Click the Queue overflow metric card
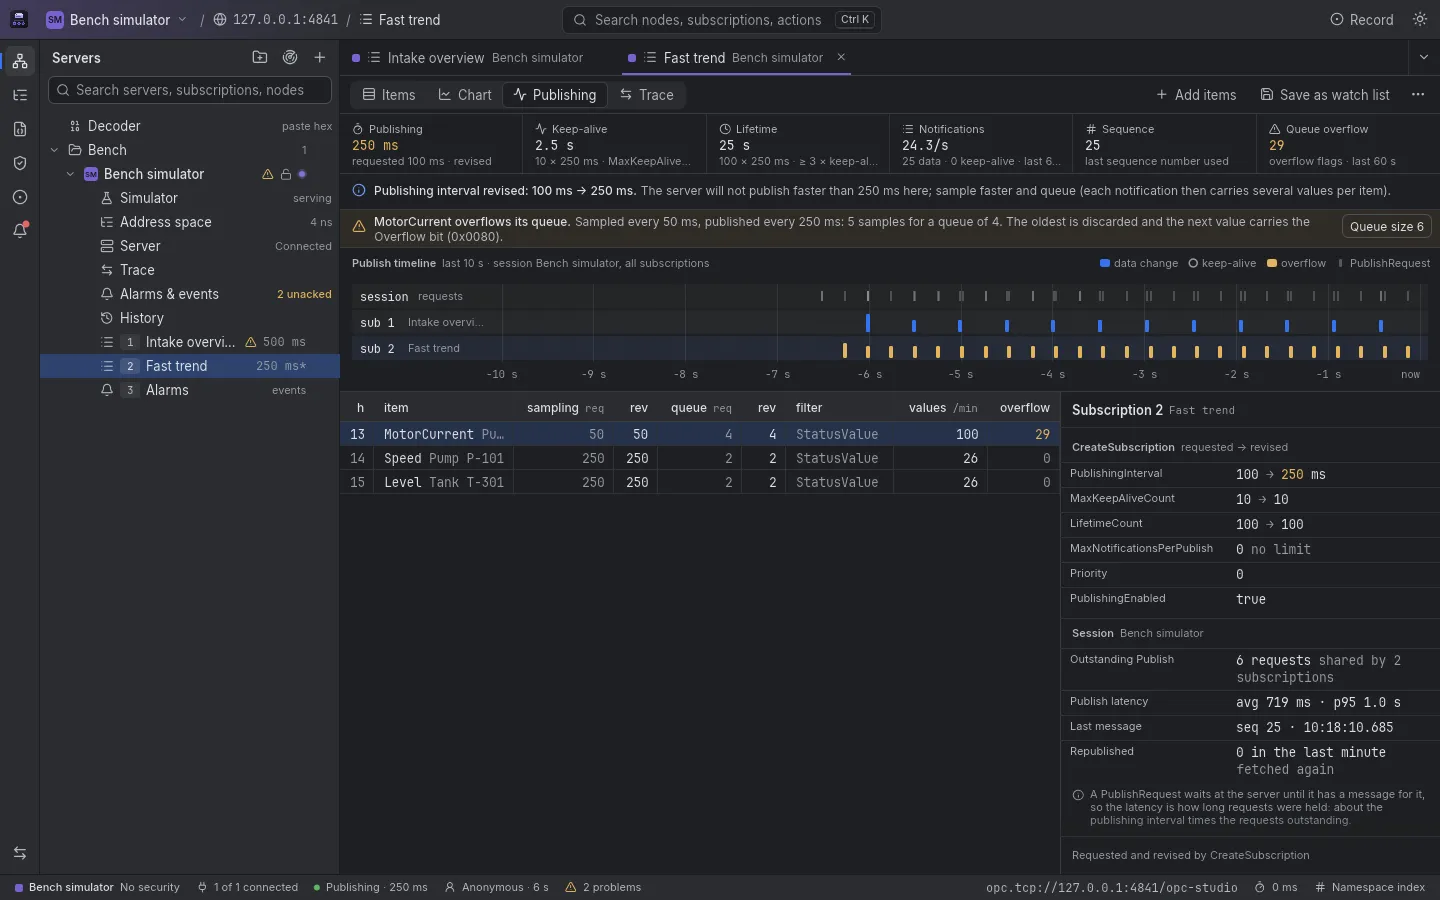This screenshot has width=1440, height=900. 1348,145
